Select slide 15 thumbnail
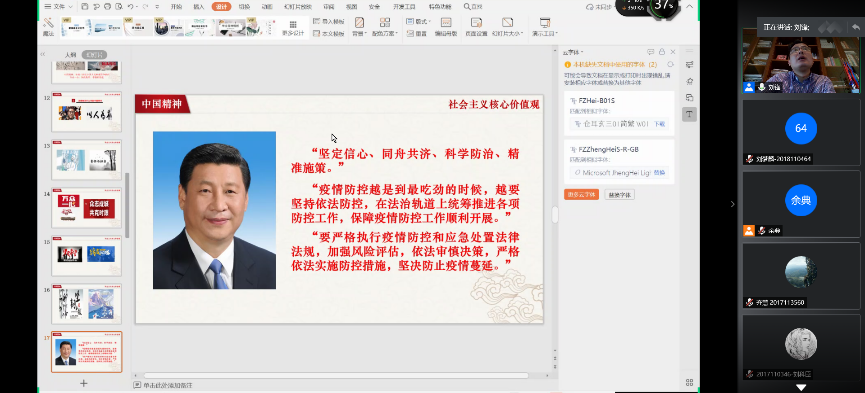Viewport: 865px width, 393px height. coord(87,256)
